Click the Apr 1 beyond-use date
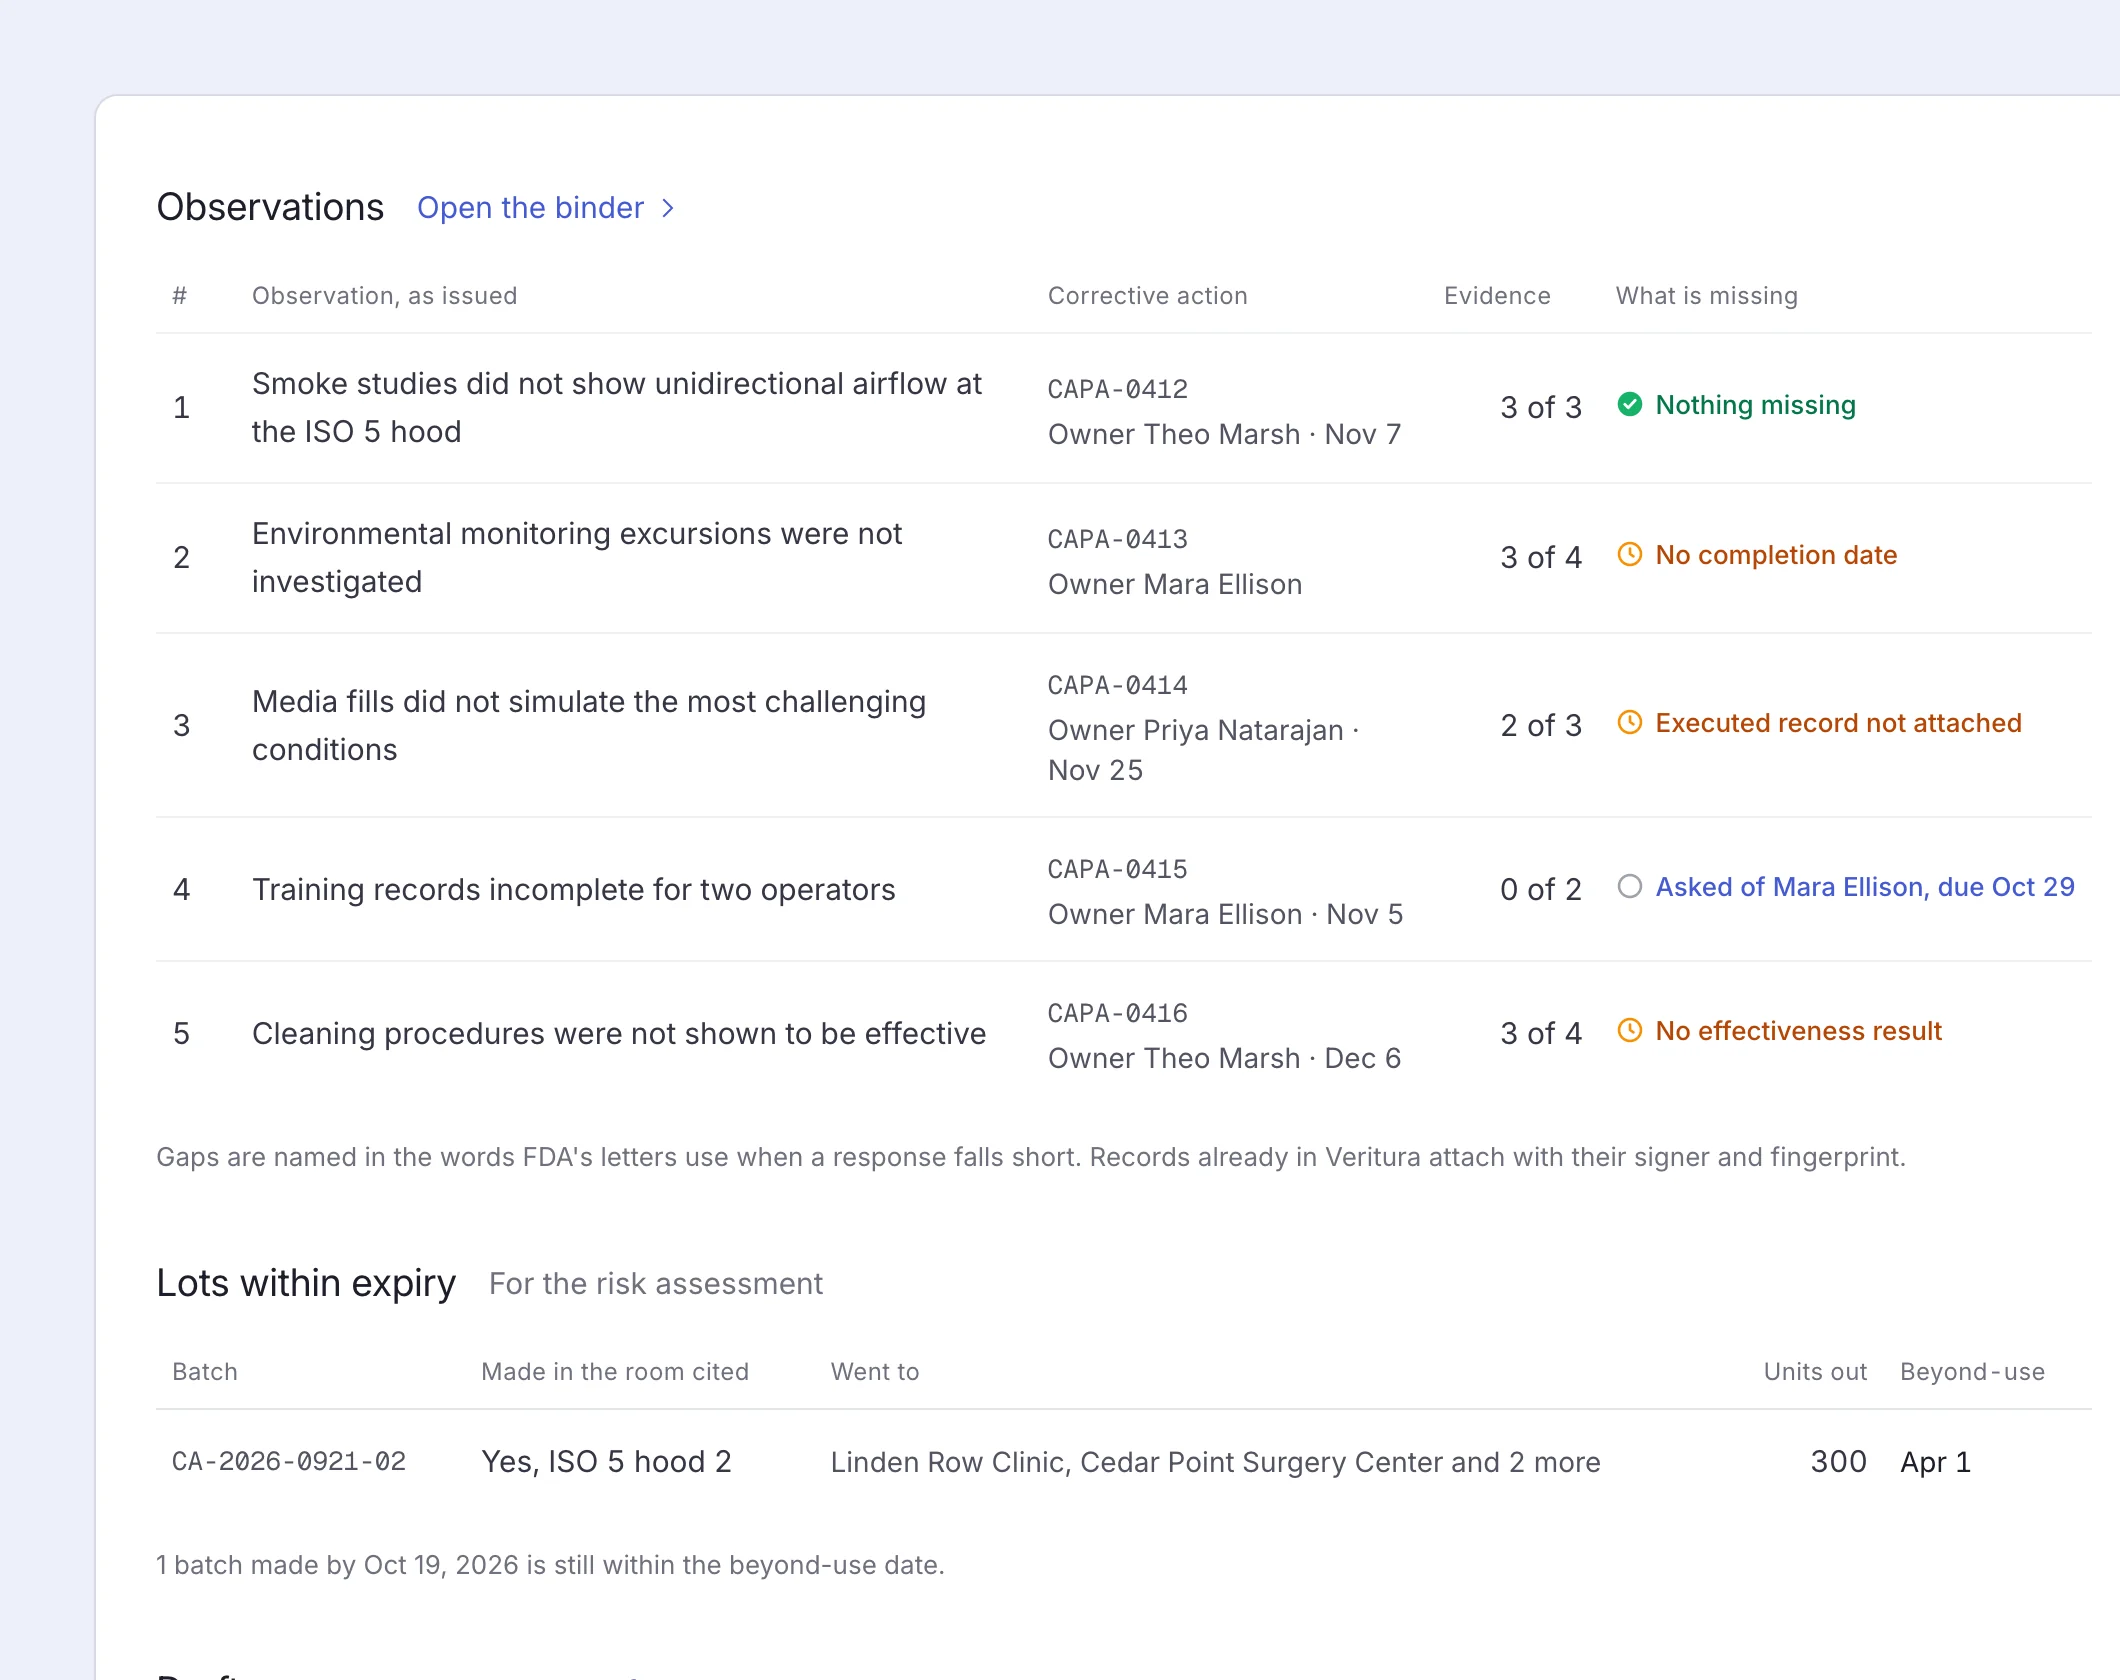Image resolution: width=2120 pixels, height=1680 pixels. pyautogui.click(x=1936, y=1462)
